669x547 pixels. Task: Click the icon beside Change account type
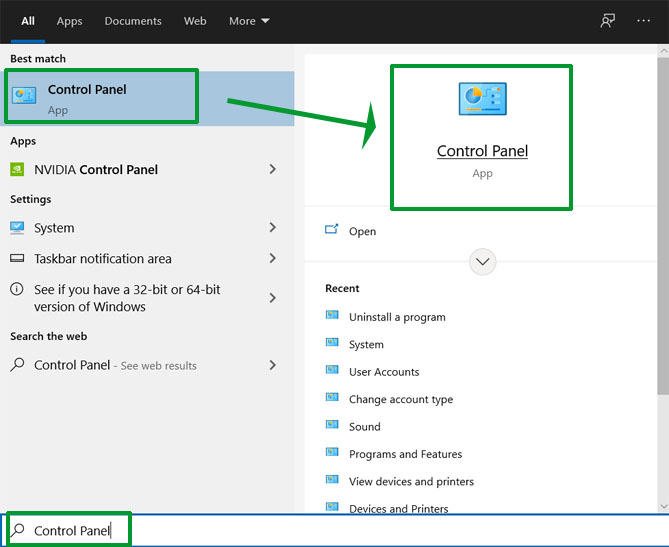[332, 397]
